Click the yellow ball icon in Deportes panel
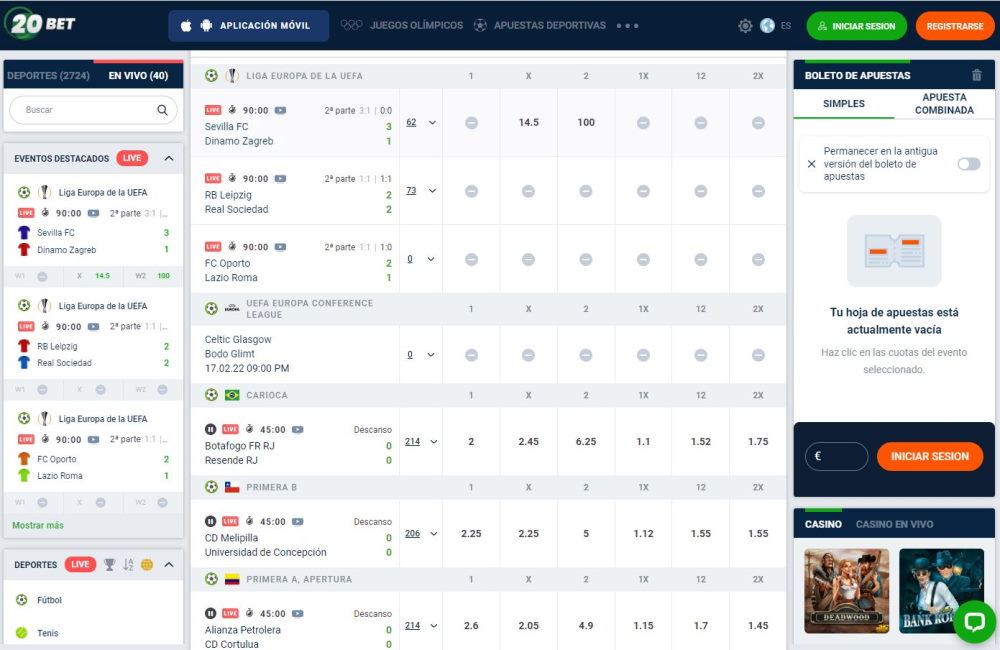Image resolution: width=1000 pixels, height=650 pixels. coord(147,565)
